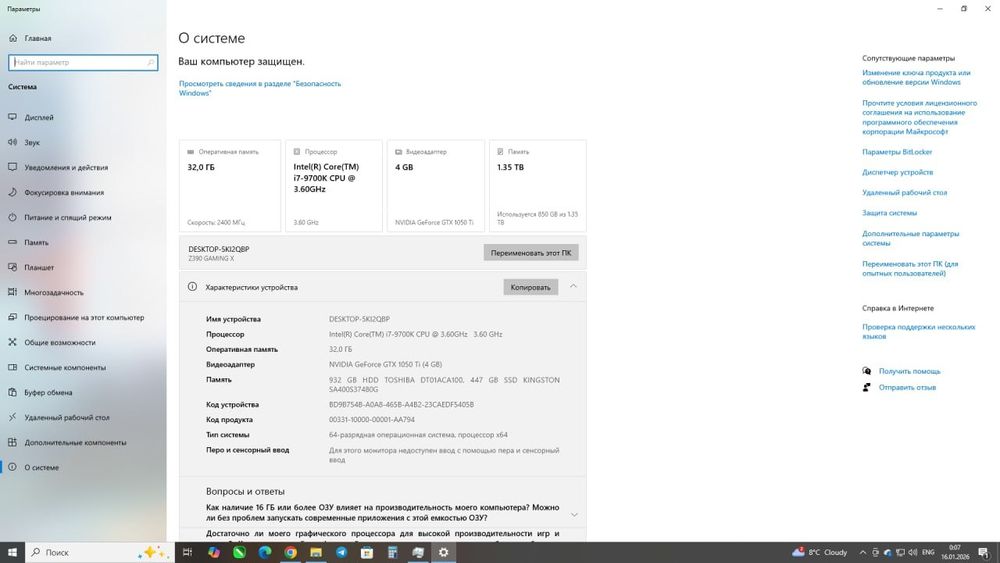This screenshot has height=563, width=1000.
Task: Click the Копировать button
Action: (531, 287)
